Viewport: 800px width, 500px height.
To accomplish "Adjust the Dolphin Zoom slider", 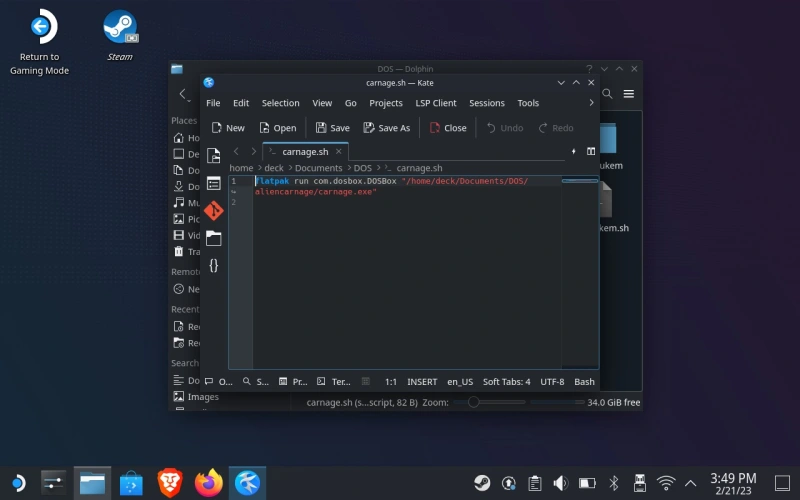I will [474, 402].
